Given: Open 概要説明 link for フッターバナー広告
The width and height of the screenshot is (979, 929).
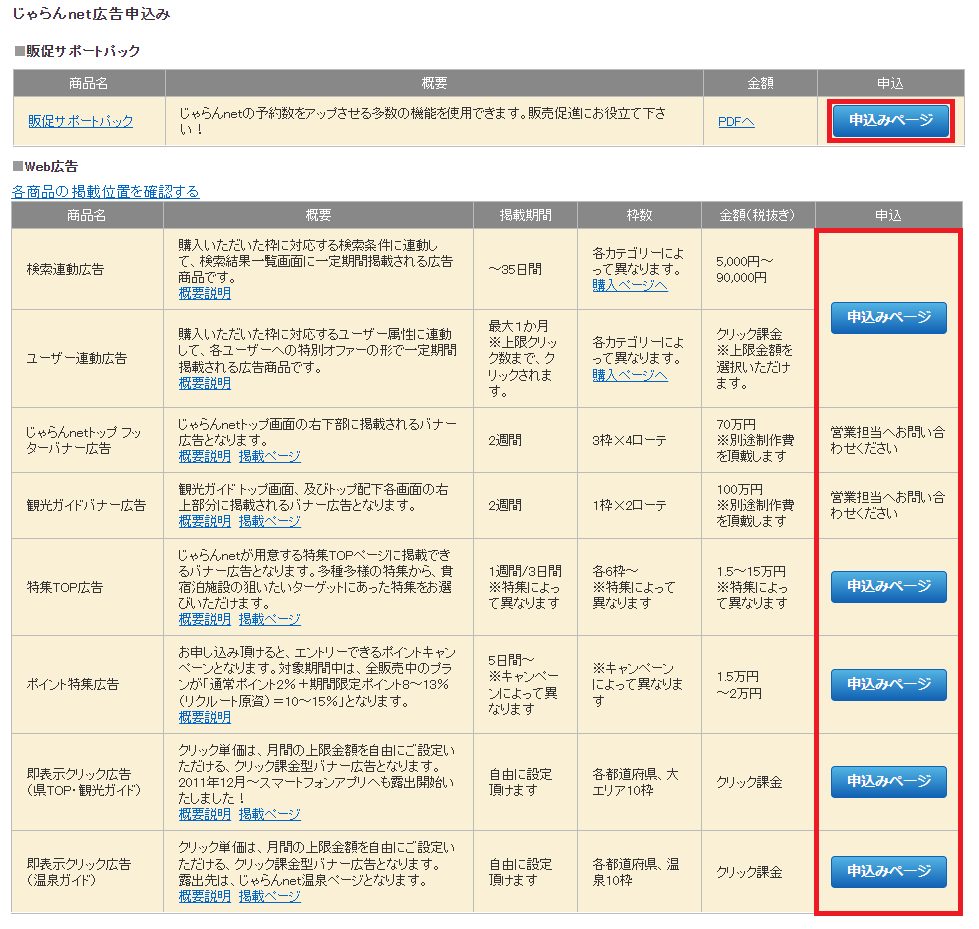Looking at the screenshot, I should pos(204,456).
